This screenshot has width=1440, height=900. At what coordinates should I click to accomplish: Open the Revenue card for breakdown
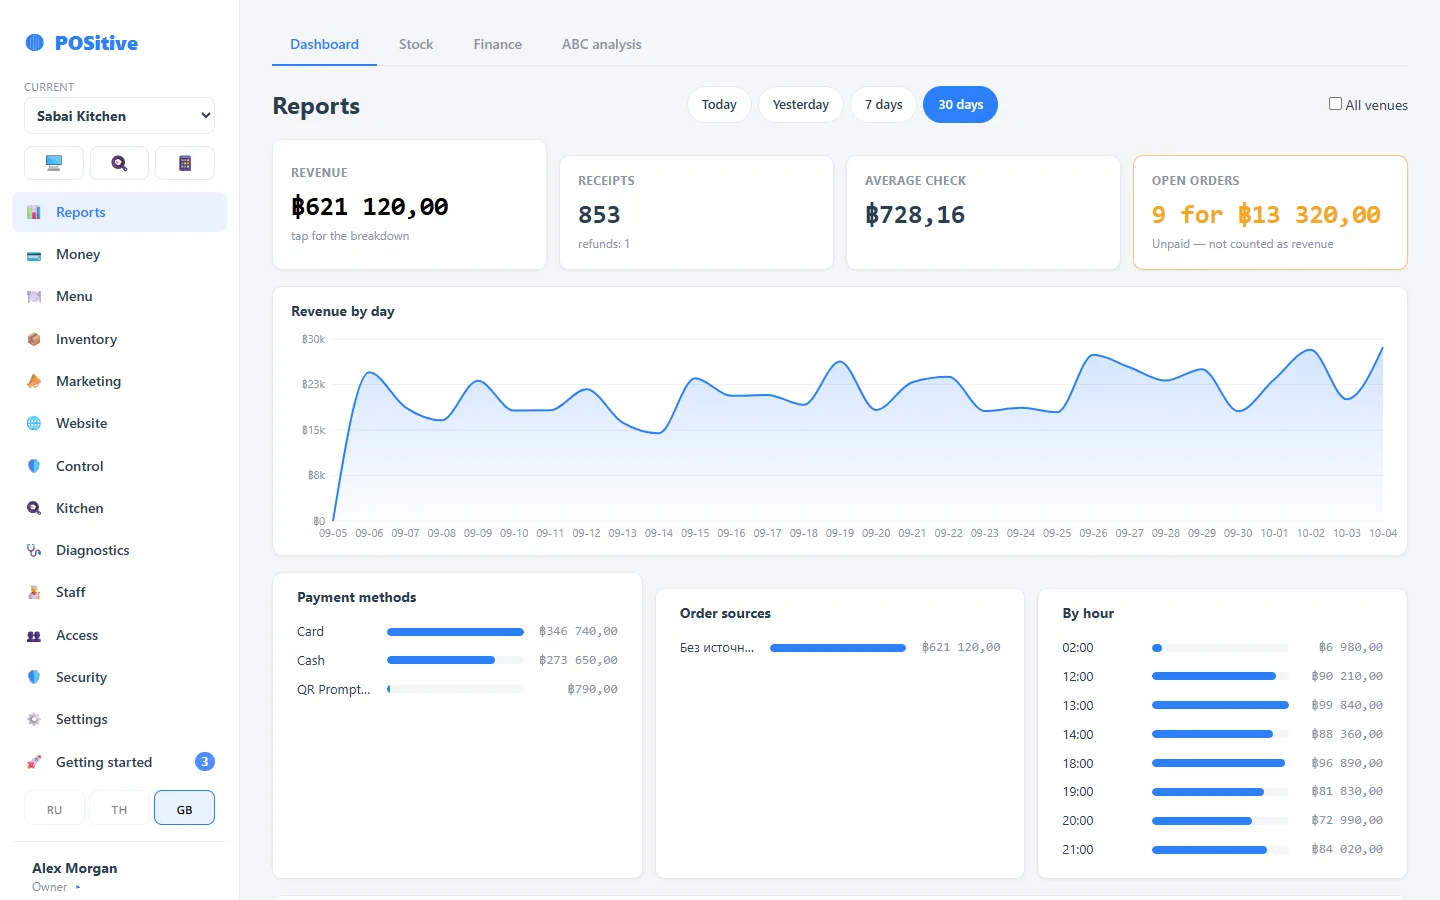point(410,205)
